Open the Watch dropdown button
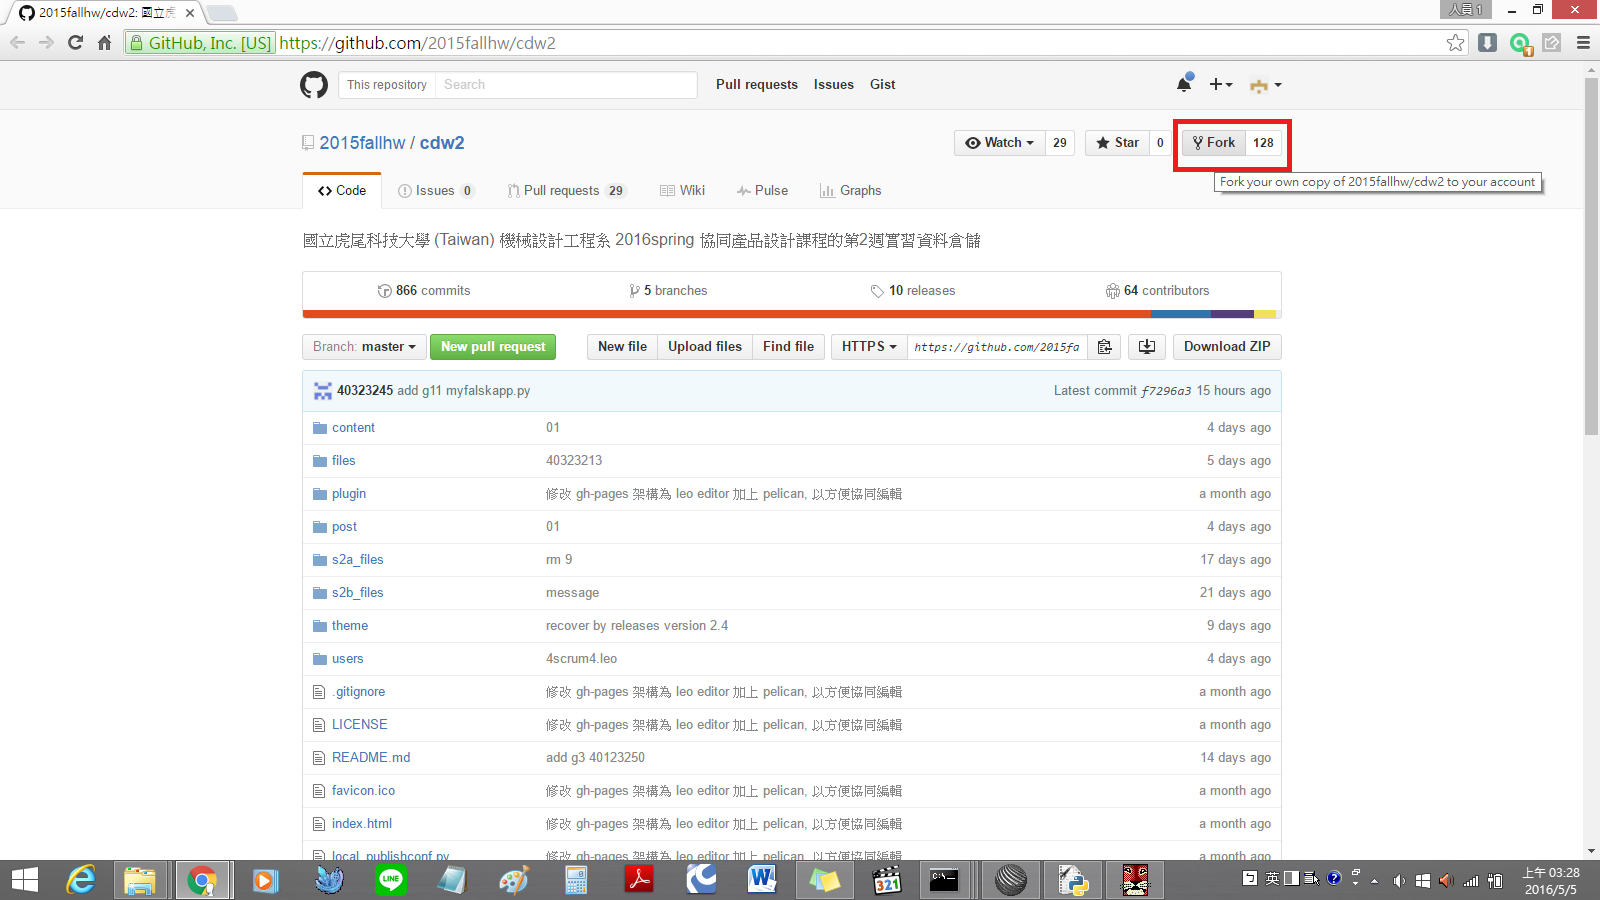The height and width of the screenshot is (900, 1600). coord(999,143)
